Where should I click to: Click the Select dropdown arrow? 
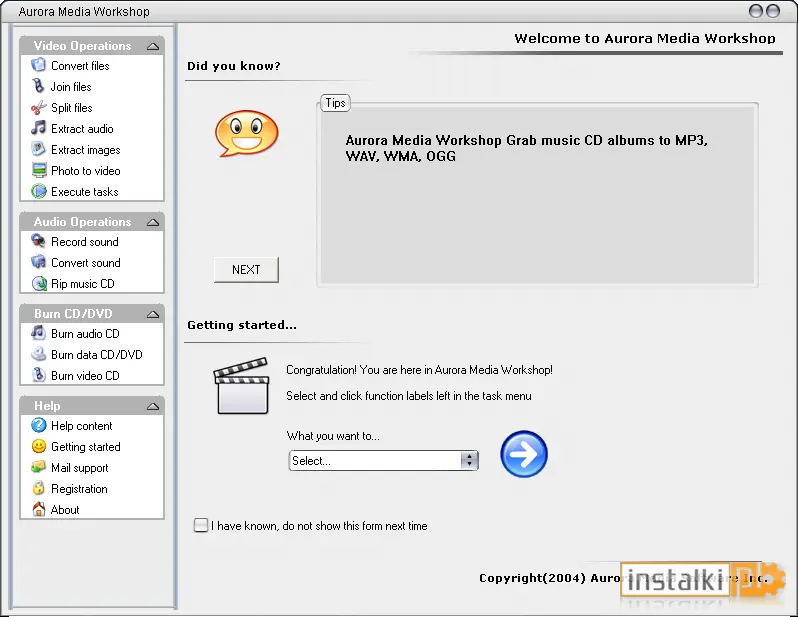pyautogui.click(x=469, y=460)
